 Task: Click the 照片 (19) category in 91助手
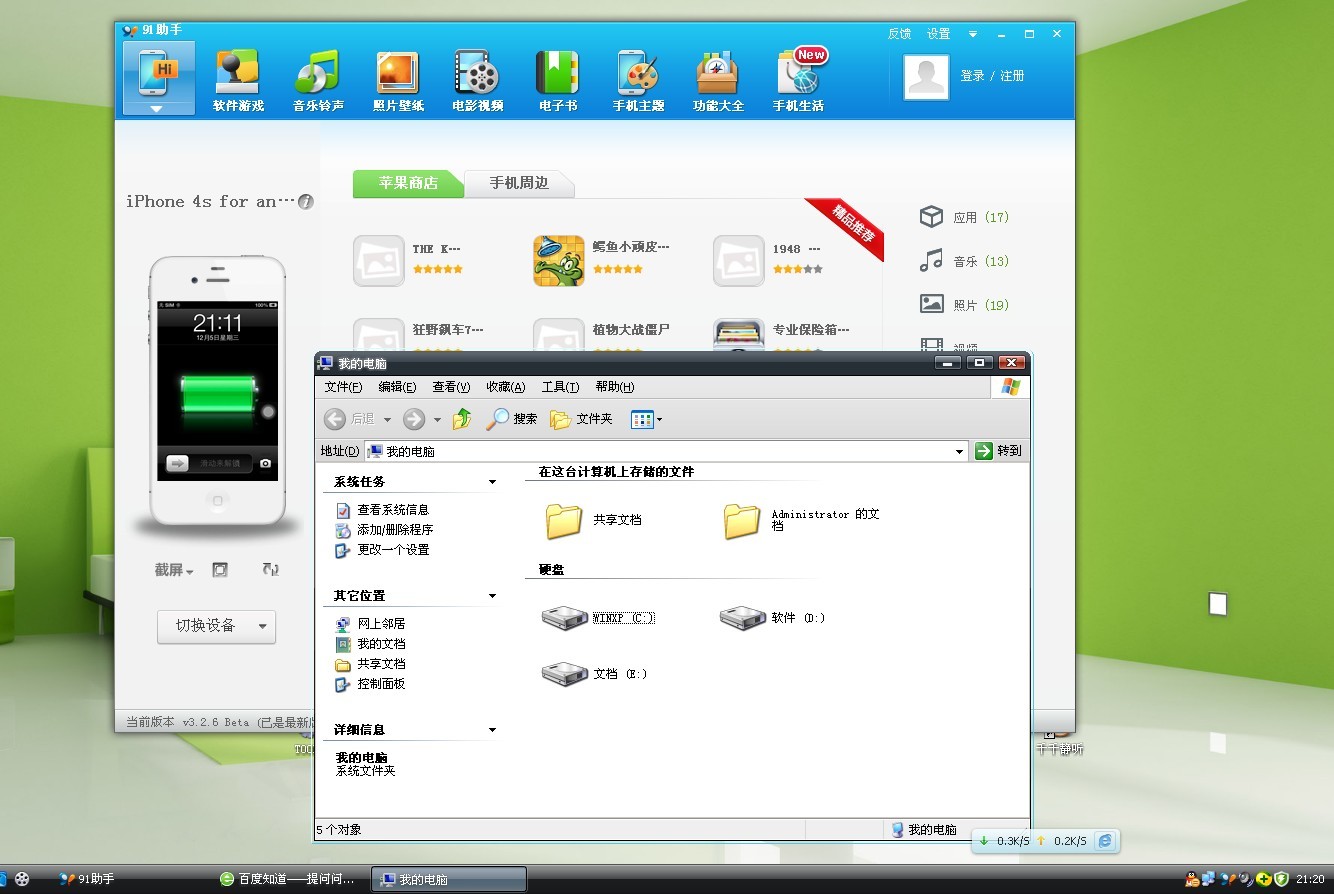pos(964,305)
